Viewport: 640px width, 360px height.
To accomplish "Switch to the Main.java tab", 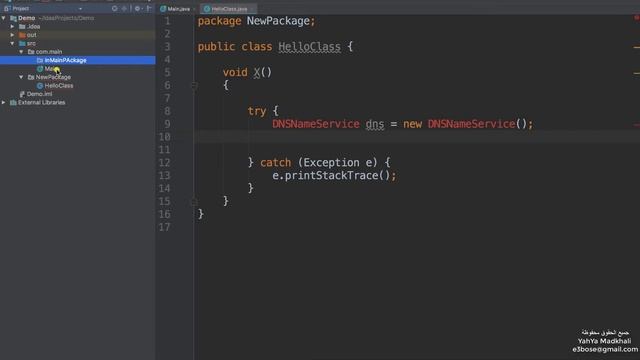I will coord(178,9).
